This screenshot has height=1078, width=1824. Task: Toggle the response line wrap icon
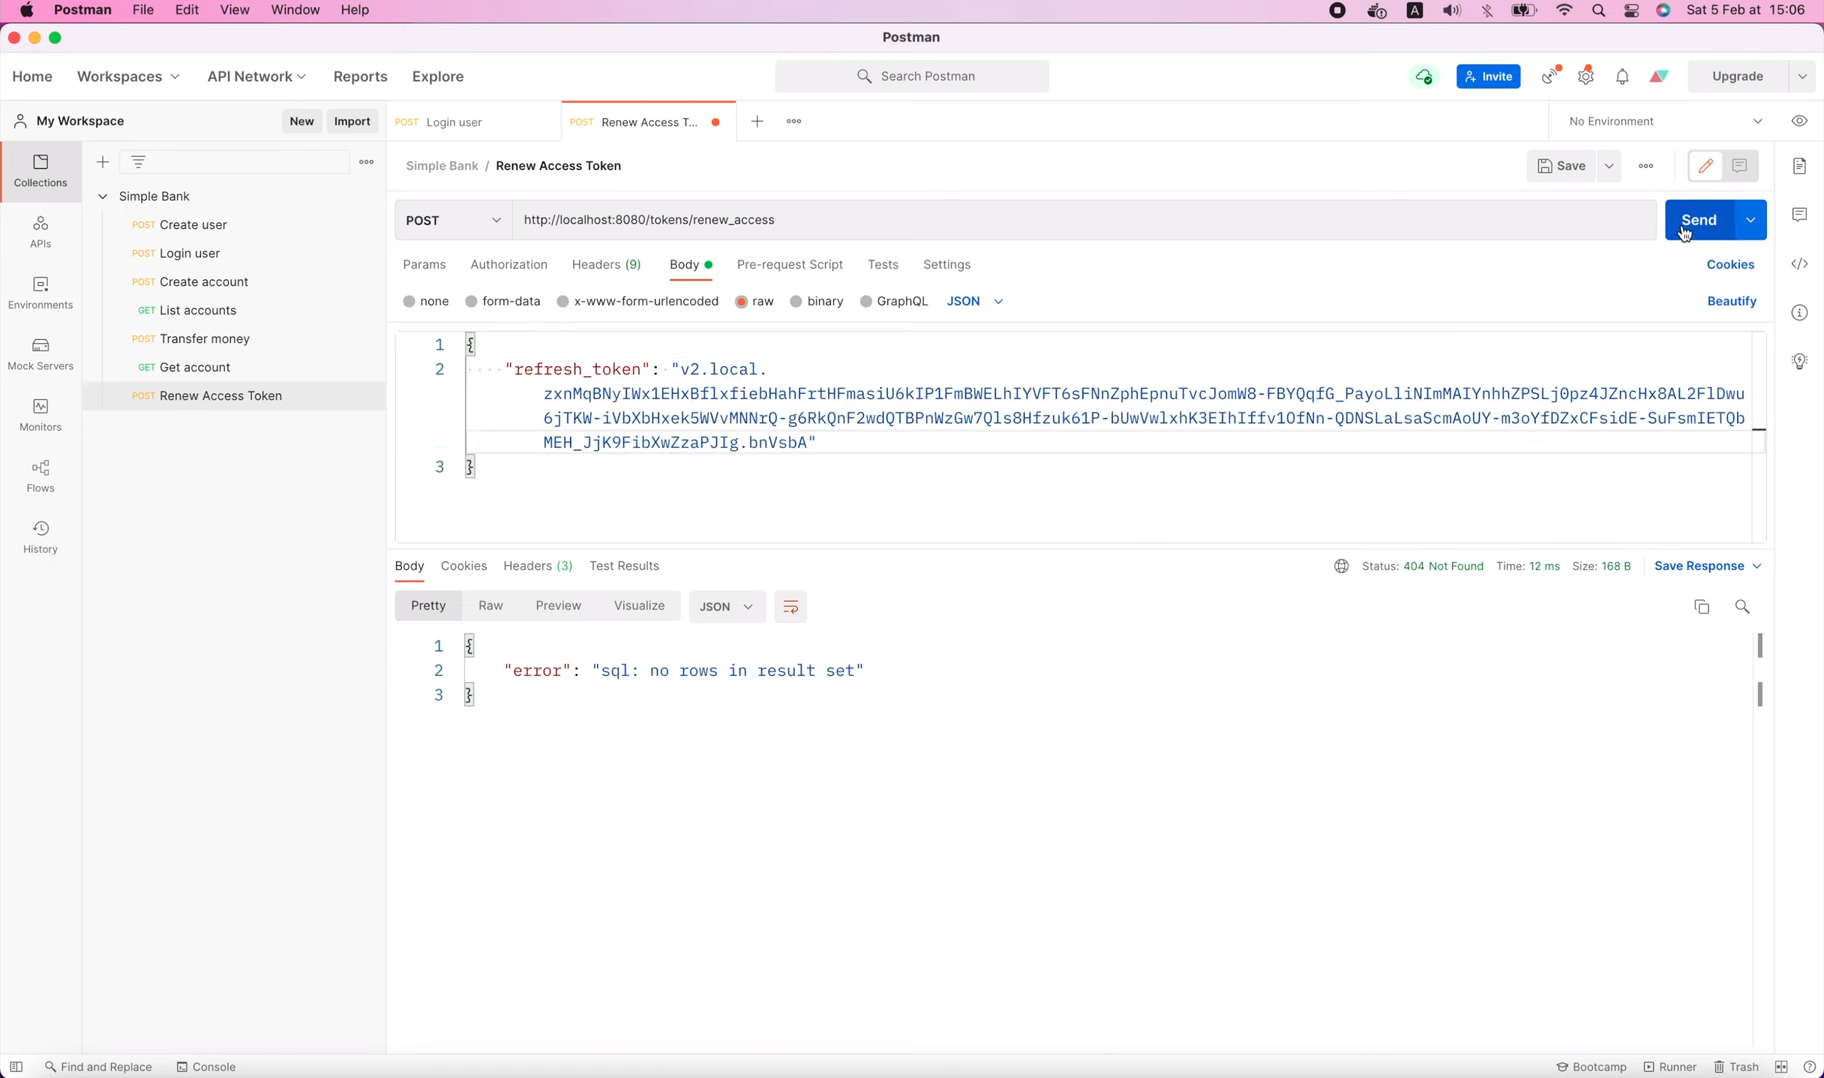[x=791, y=607]
